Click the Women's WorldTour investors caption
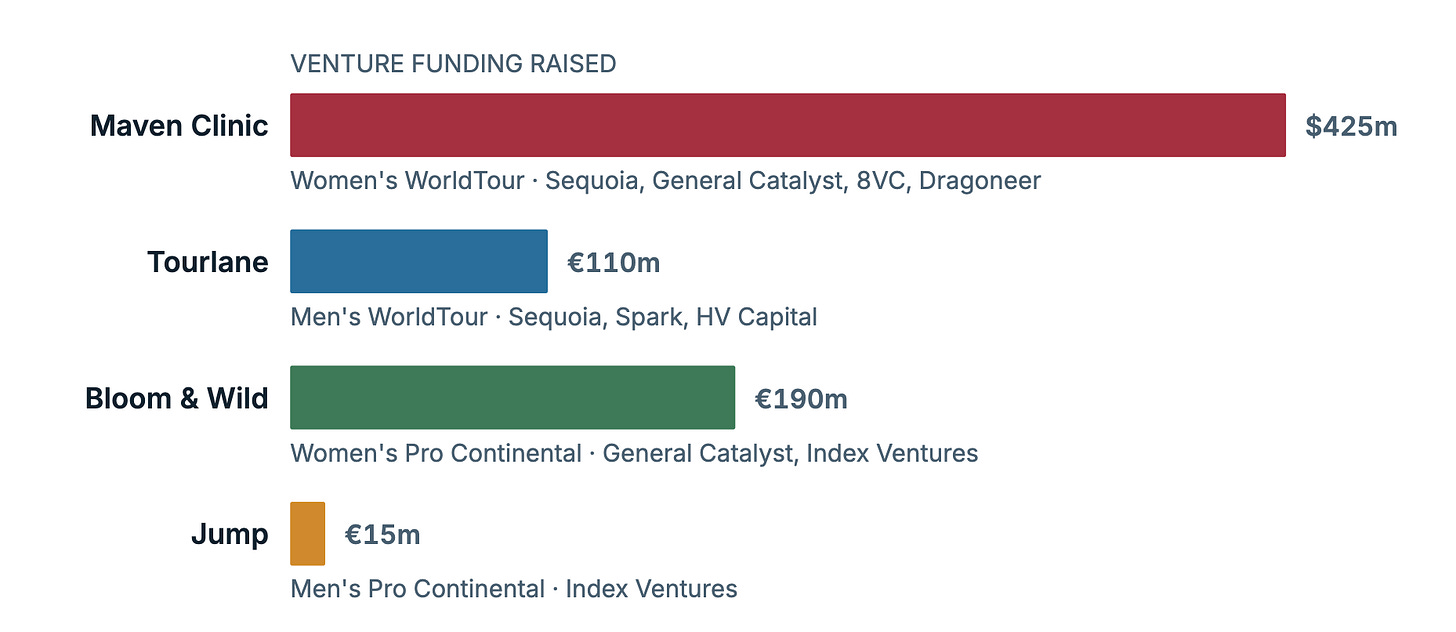Viewport: 1456px width, 632px height. click(x=666, y=181)
